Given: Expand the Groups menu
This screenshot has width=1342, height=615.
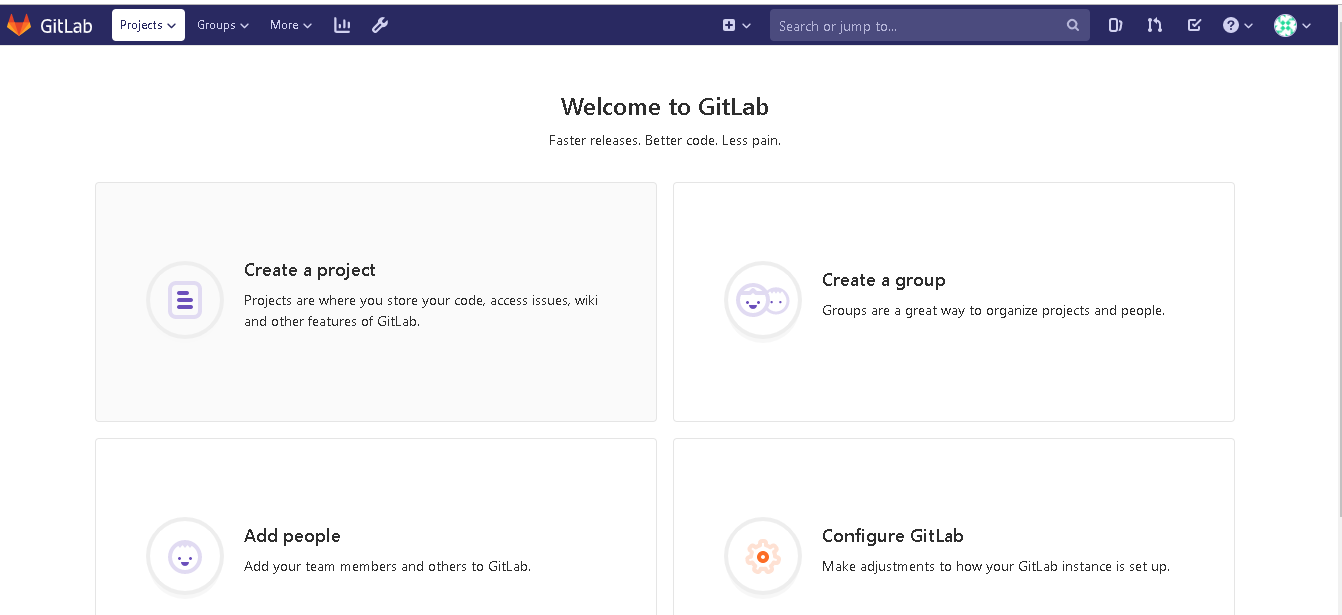Looking at the screenshot, I should tap(223, 25).
